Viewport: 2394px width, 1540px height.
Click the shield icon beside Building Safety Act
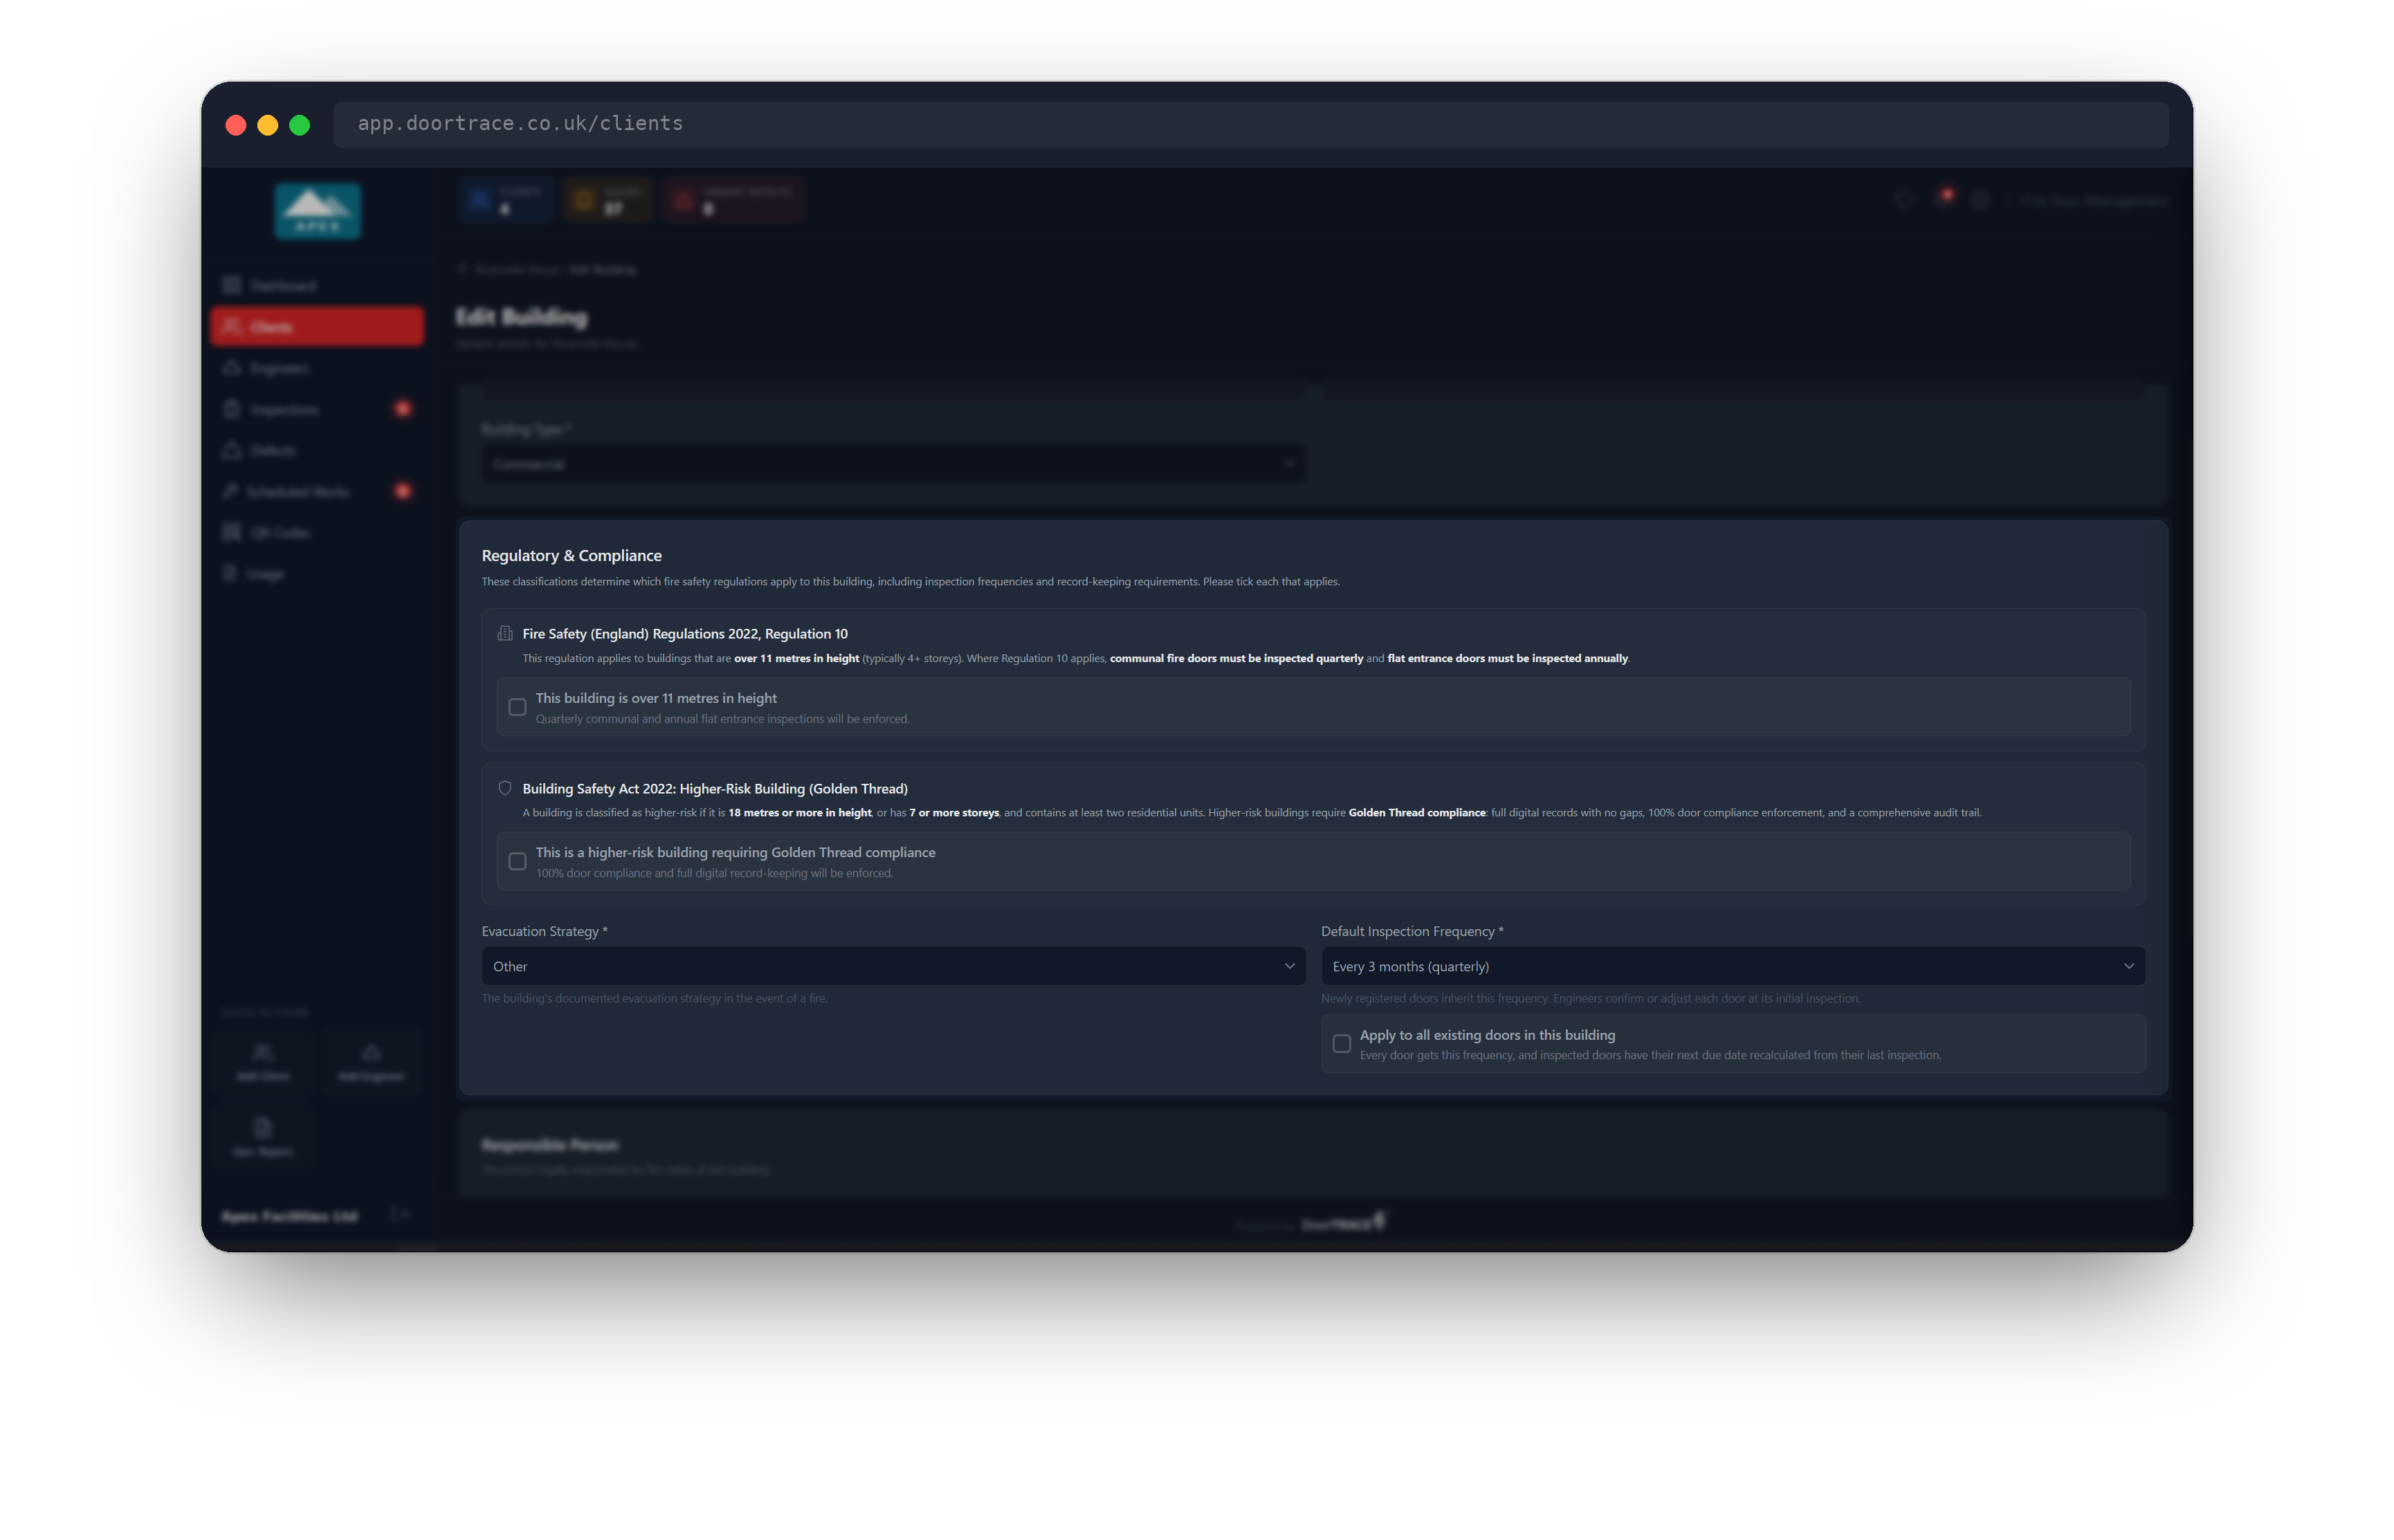[505, 788]
